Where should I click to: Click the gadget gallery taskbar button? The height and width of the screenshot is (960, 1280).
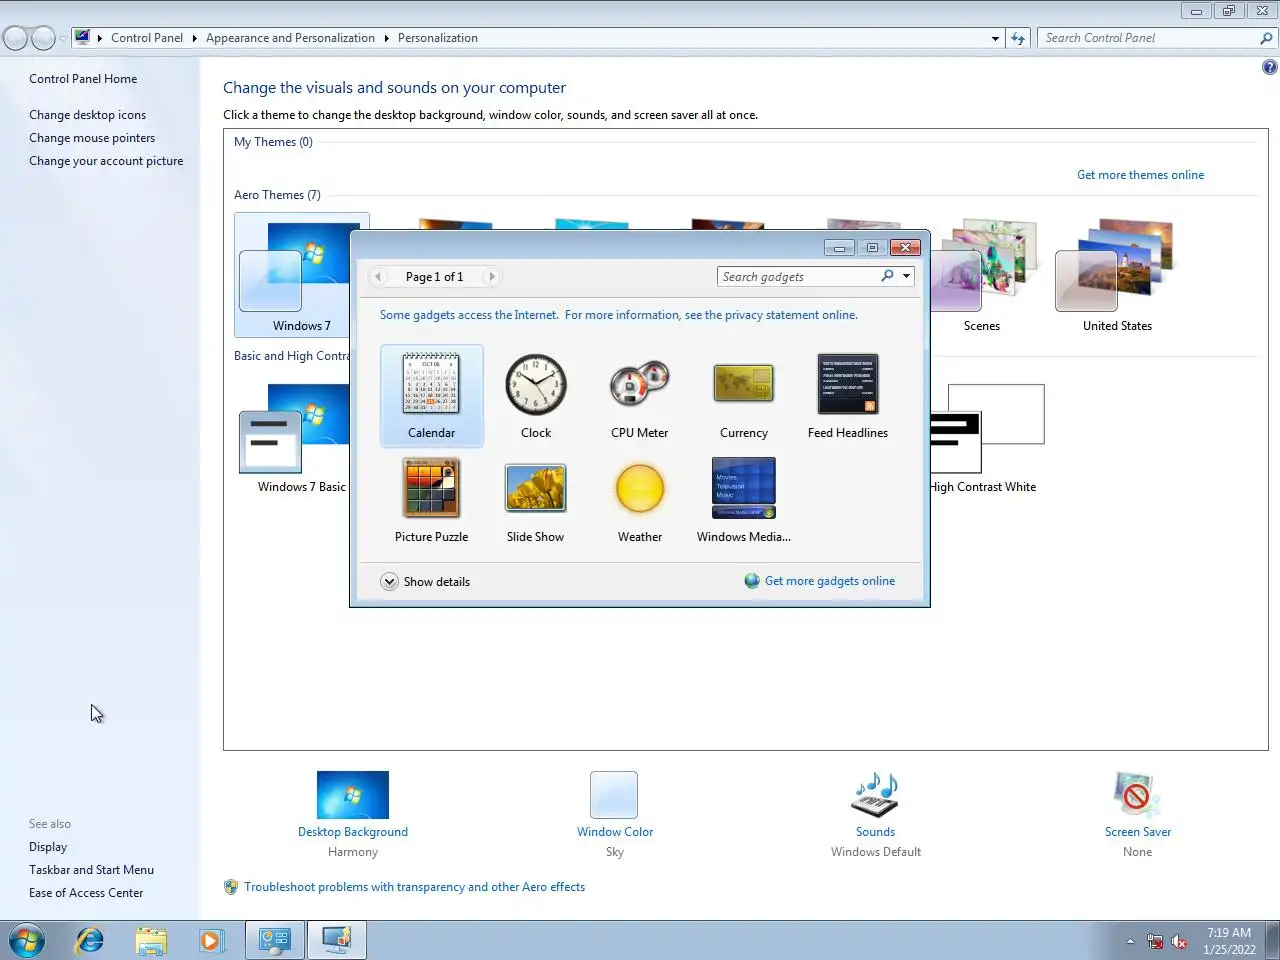pos(336,940)
